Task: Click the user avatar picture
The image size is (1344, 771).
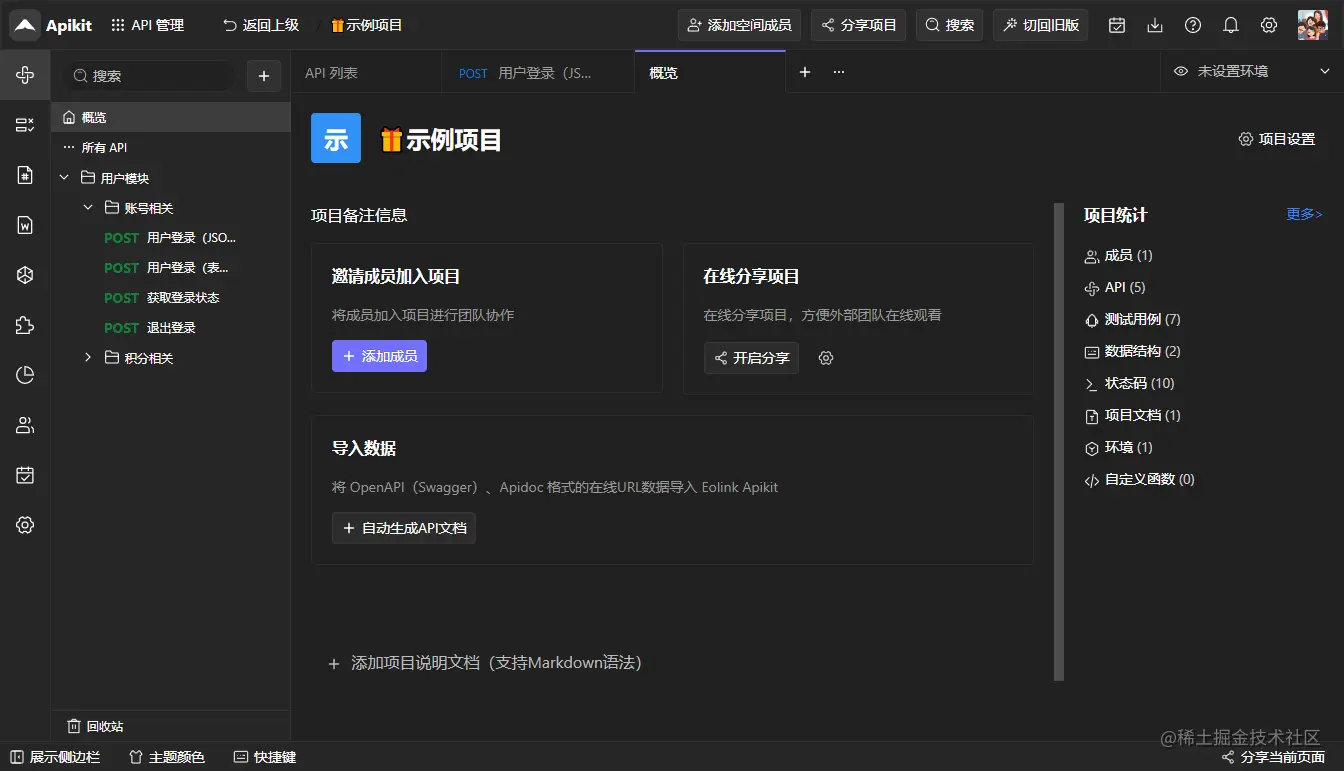Action: (1312, 25)
